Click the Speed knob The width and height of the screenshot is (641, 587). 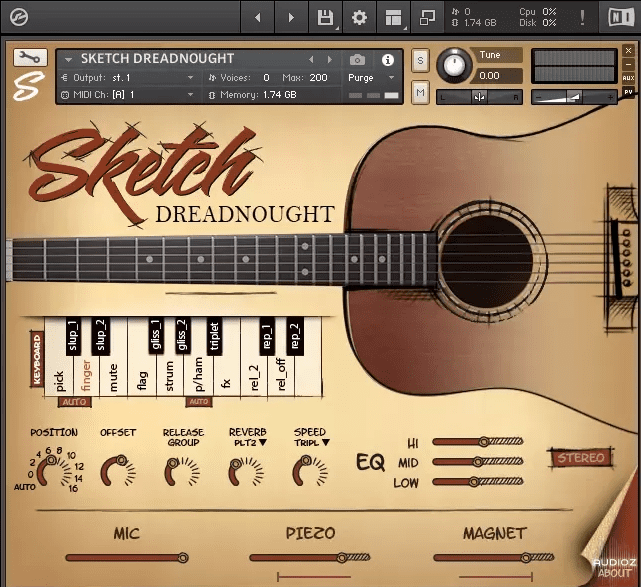click(x=310, y=471)
